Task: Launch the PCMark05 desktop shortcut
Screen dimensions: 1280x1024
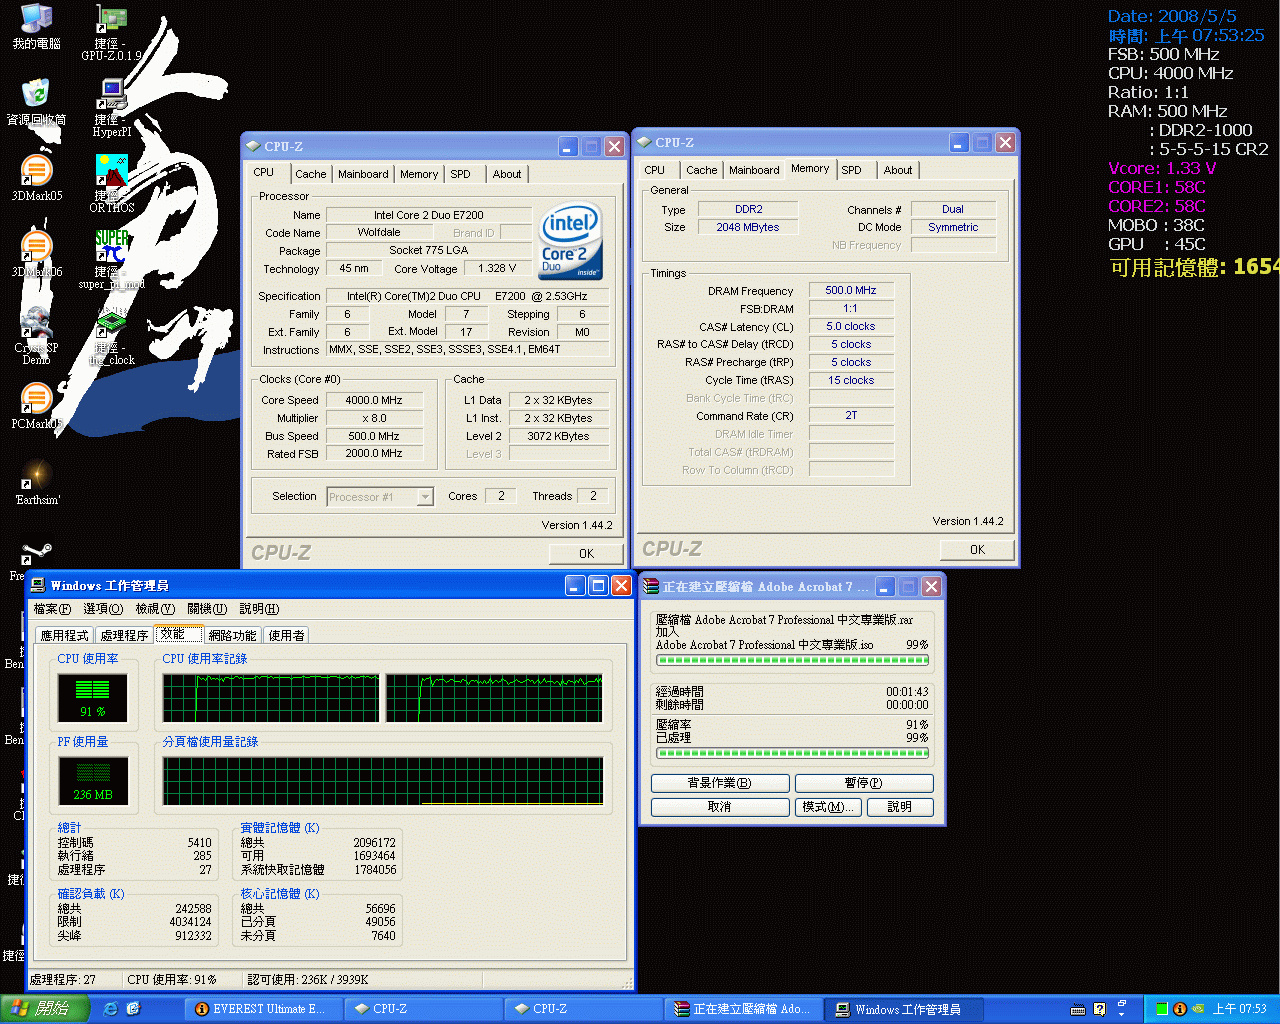Action: point(36,406)
